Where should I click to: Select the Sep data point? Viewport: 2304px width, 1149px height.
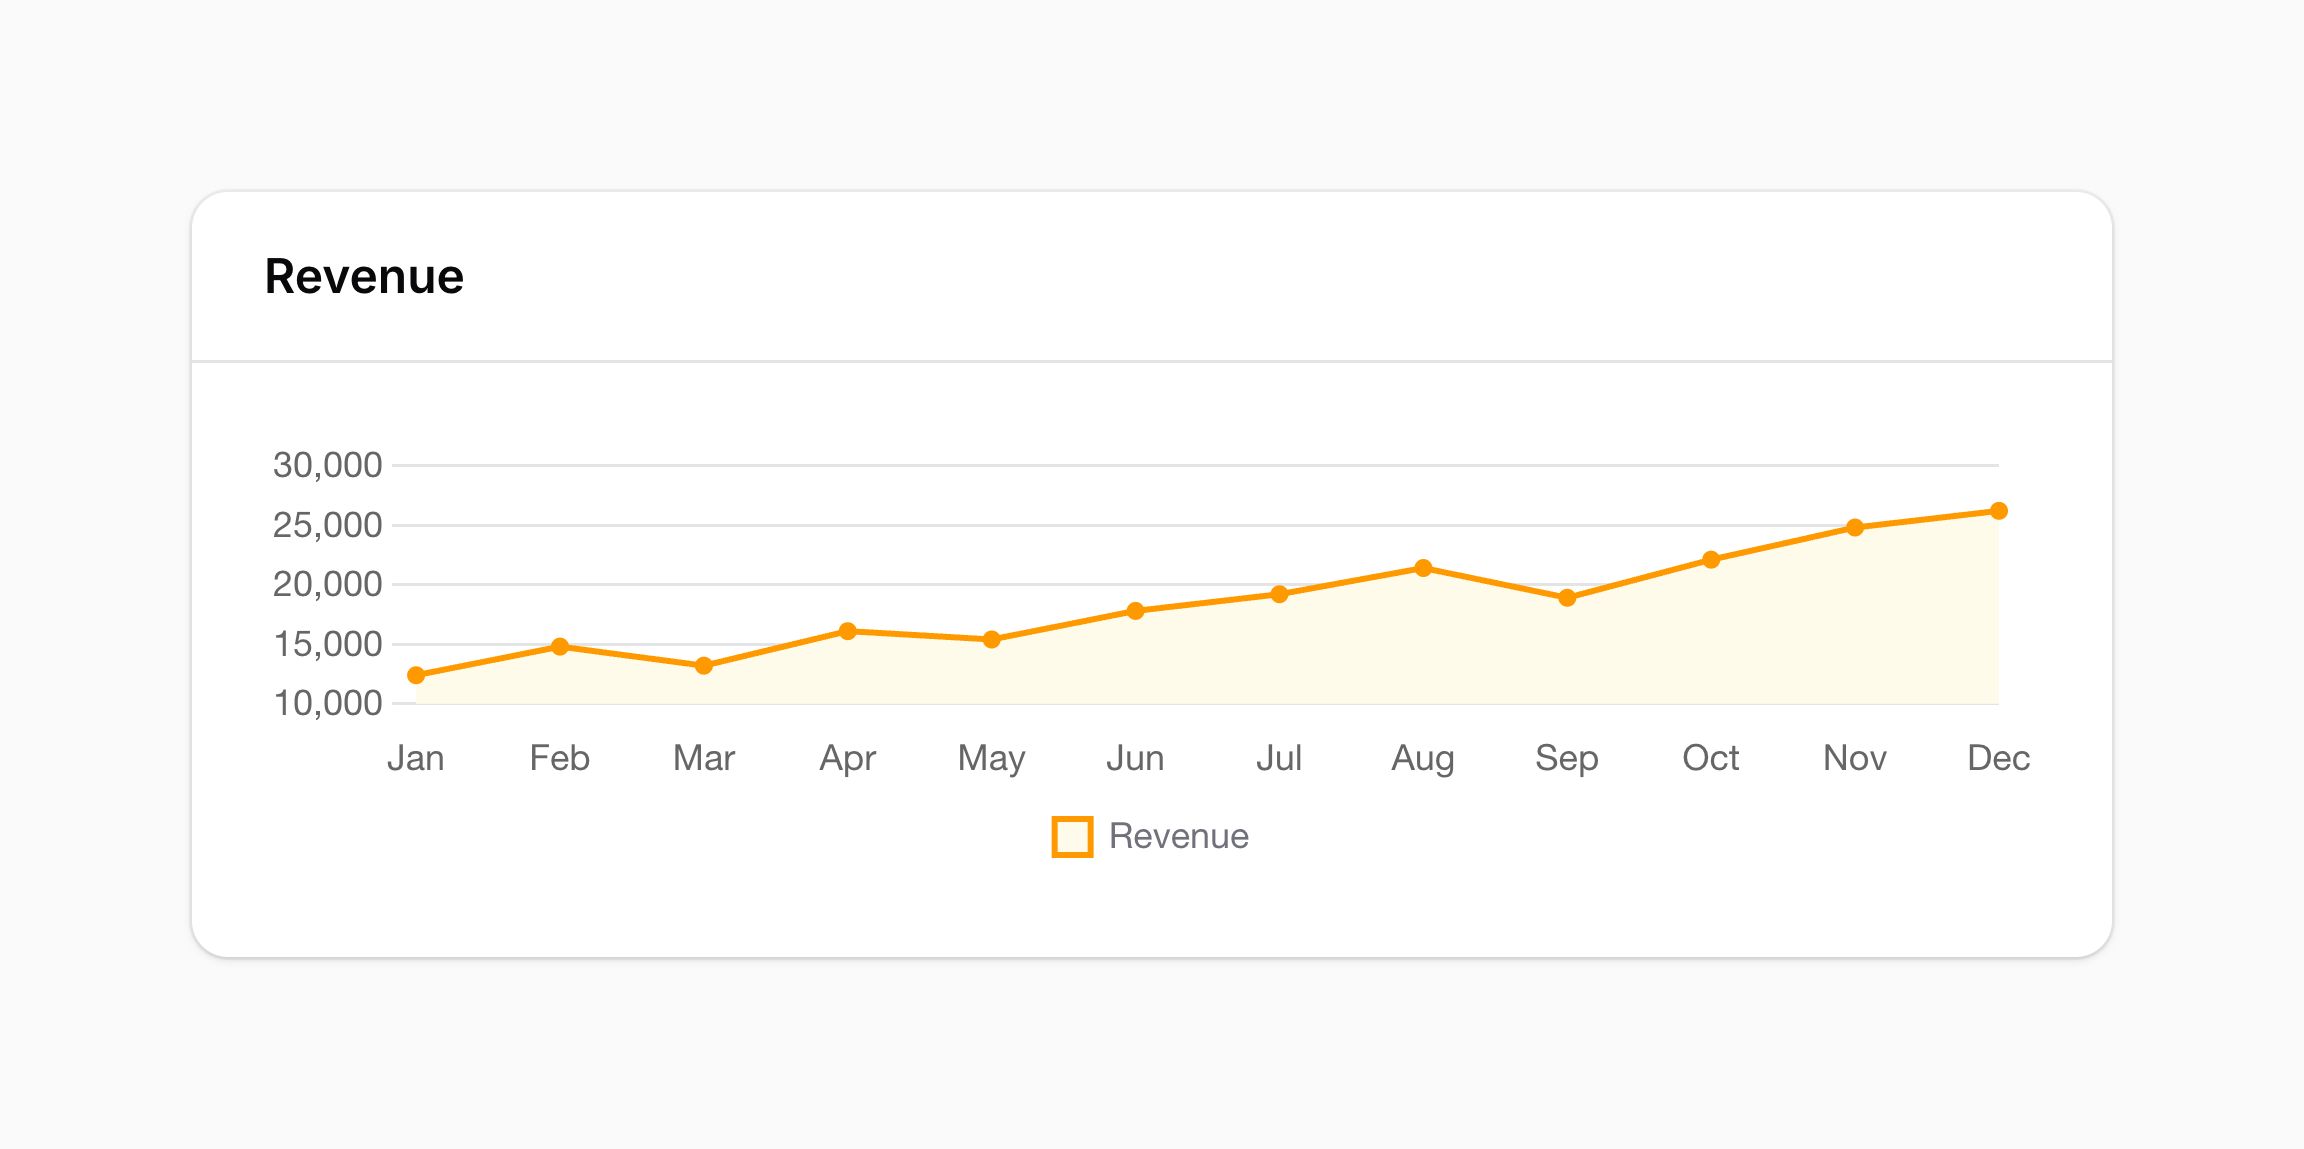pyautogui.click(x=1567, y=598)
